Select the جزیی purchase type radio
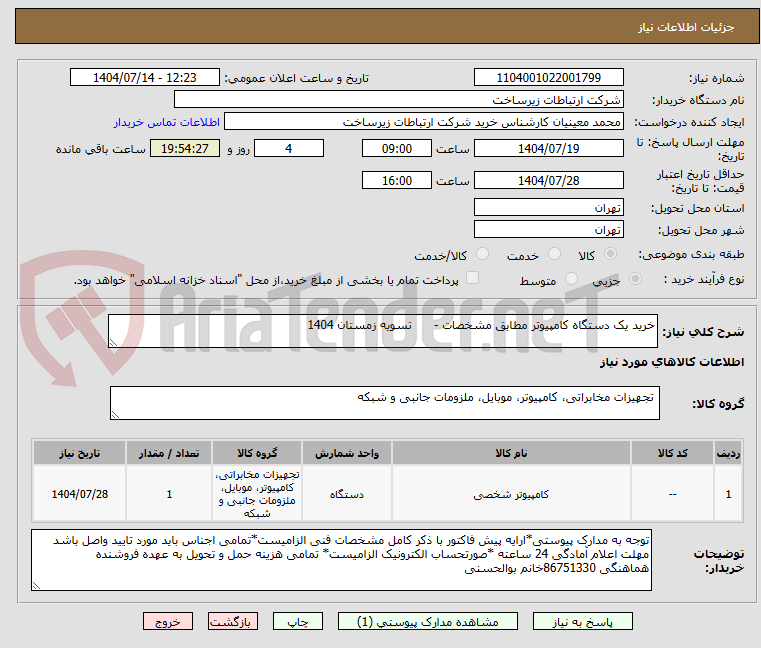 click(635, 279)
